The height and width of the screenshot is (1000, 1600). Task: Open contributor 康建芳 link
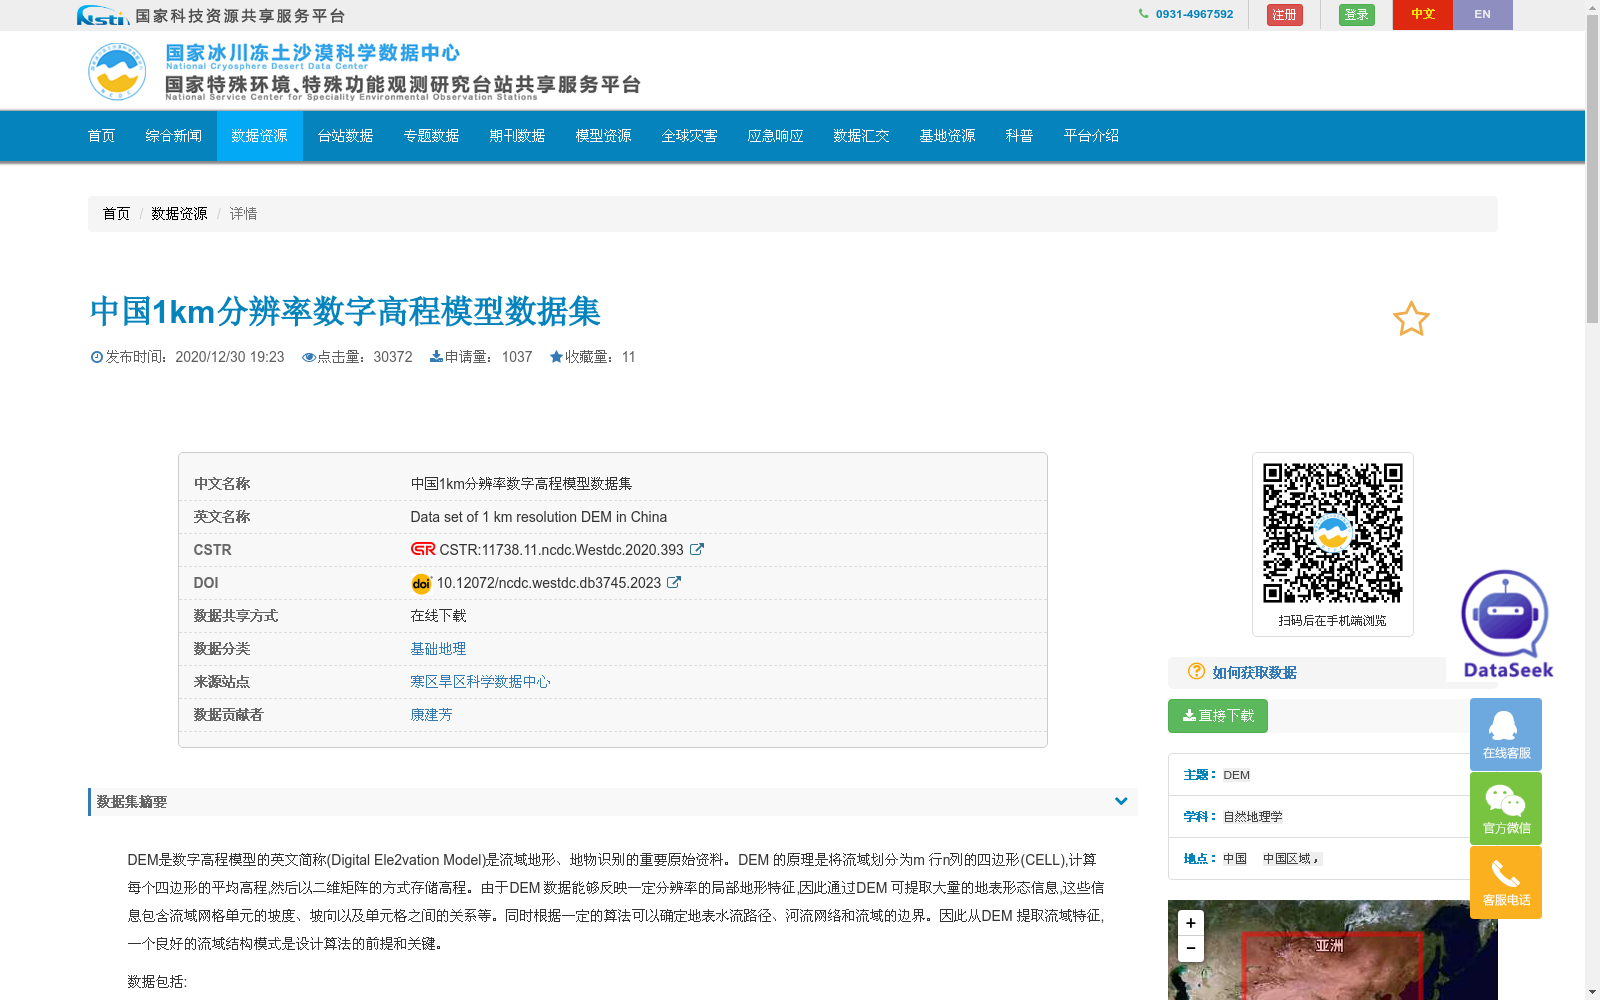coord(431,715)
